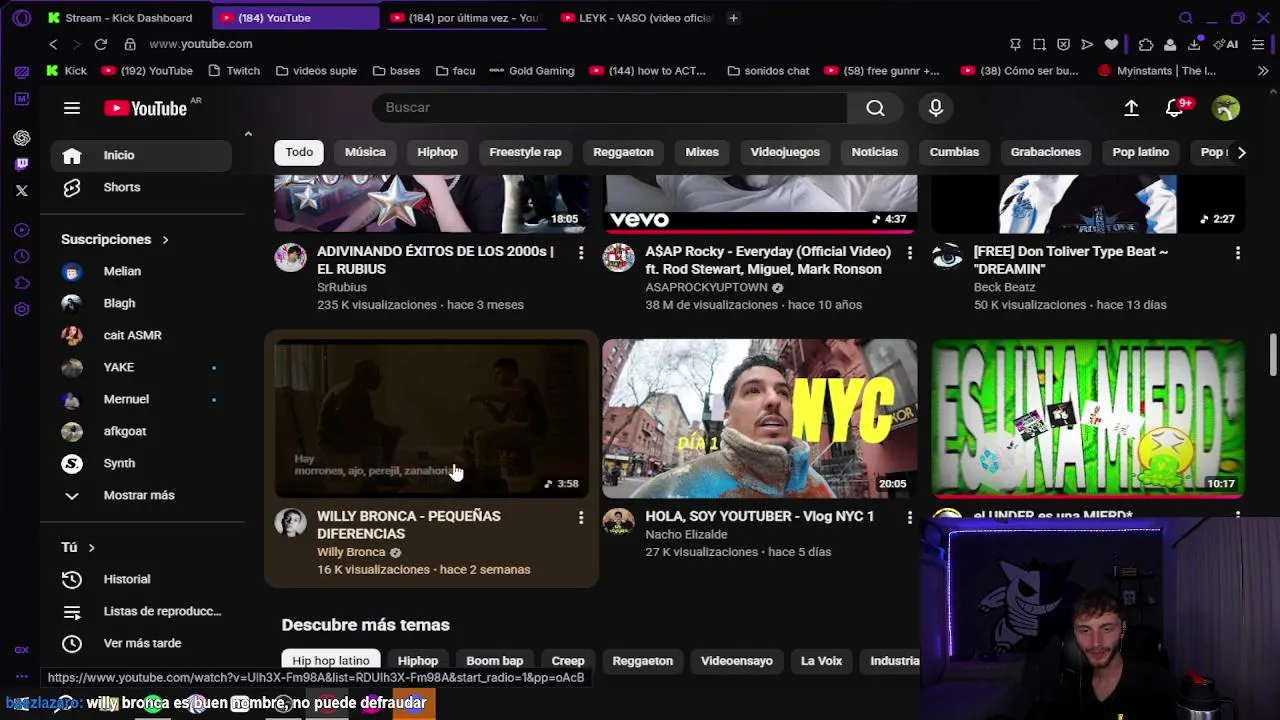Go back with the browser arrow

tap(53, 44)
